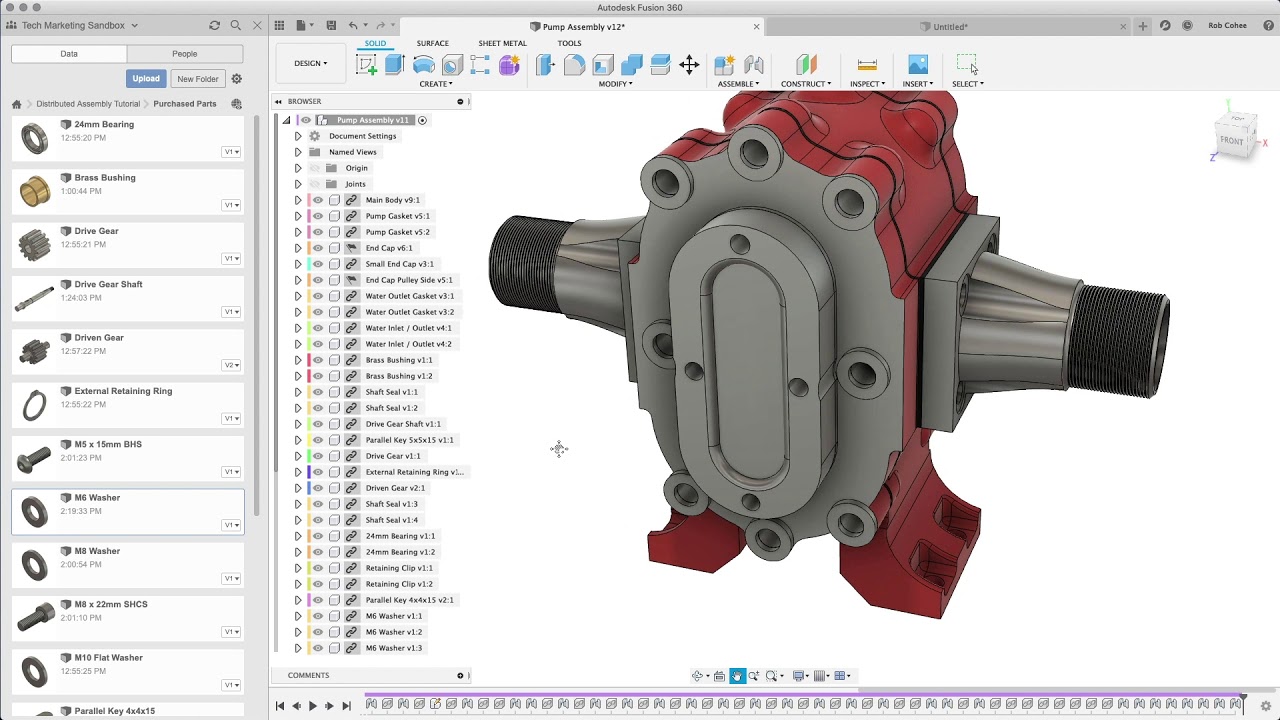The width and height of the screenshot is (1280, 720).
Task: Toggle eye icon for Origin folder
Action: [x=315, y=168]
